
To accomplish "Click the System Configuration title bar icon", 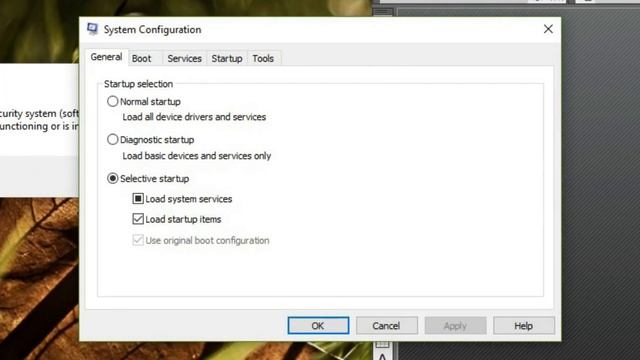I will click(x=93, y=29).
